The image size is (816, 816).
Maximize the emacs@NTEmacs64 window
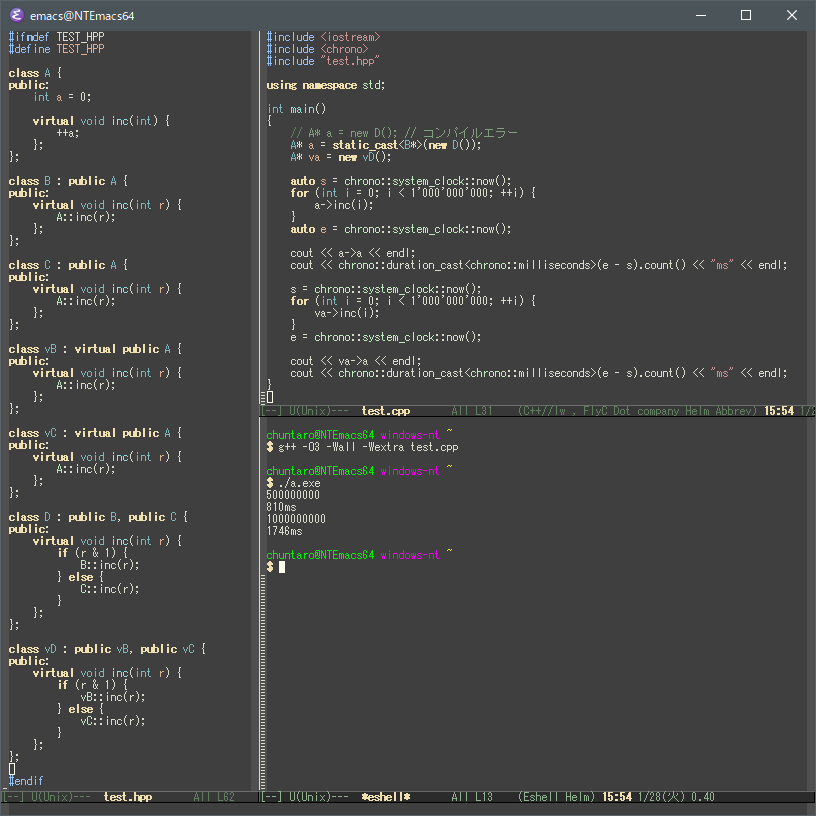[x=746, y=15]
